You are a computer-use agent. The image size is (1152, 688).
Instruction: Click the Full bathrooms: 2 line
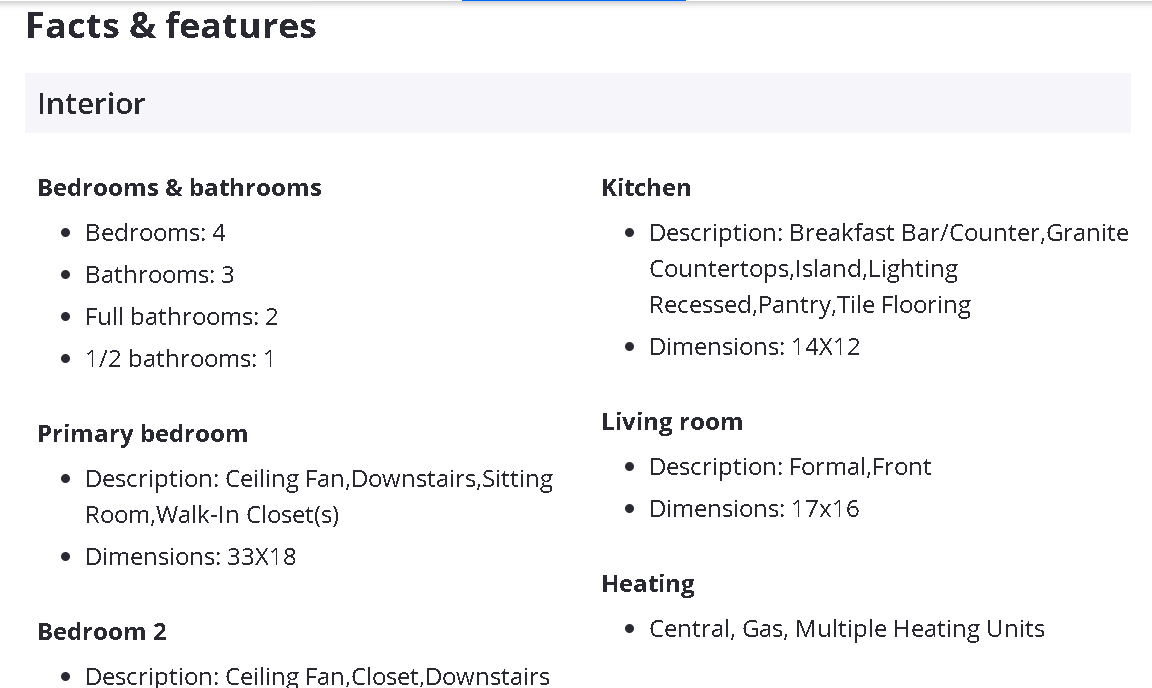[181, 317]
